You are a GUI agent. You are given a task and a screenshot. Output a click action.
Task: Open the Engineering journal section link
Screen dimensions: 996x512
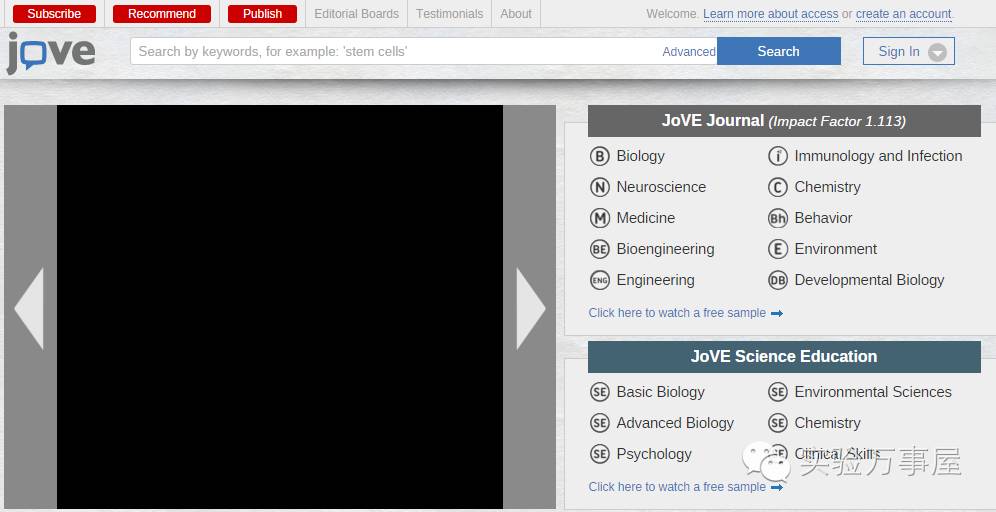pyautogui.click(x=655, y=280)
